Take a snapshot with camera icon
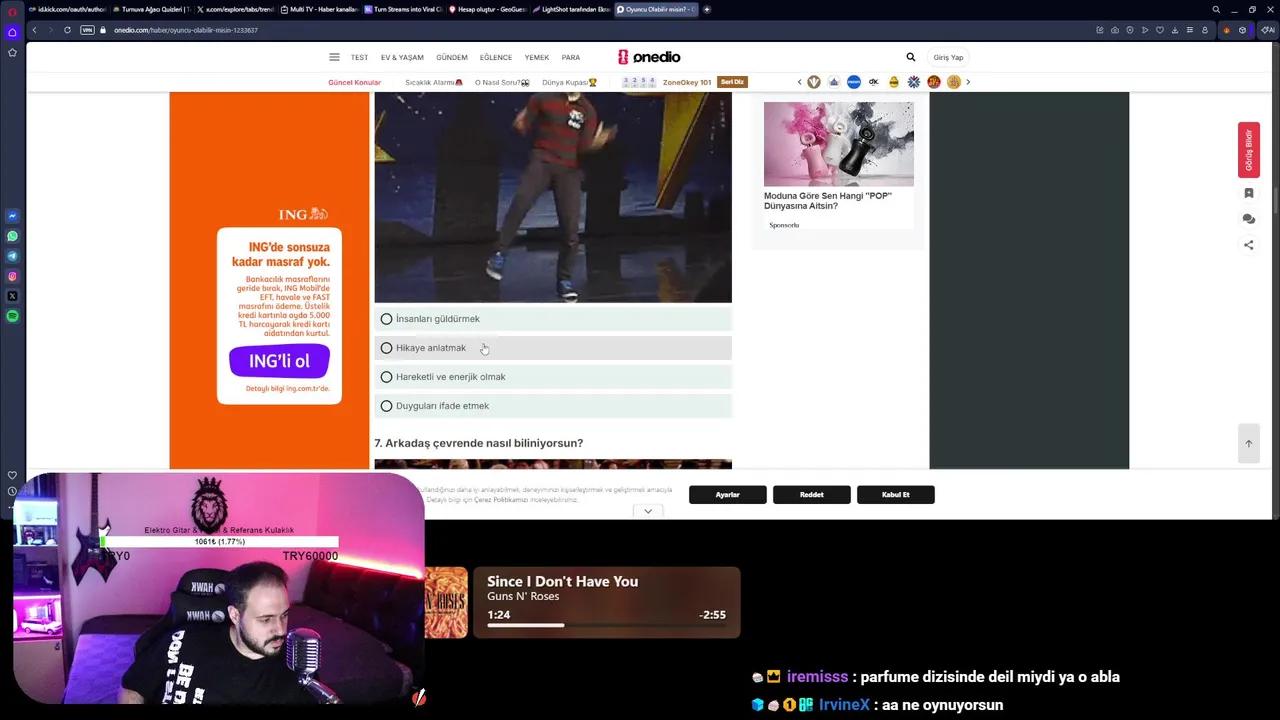Image resolution: width=1280 pixels, height=720 pixels. (x=1115, y=30)
